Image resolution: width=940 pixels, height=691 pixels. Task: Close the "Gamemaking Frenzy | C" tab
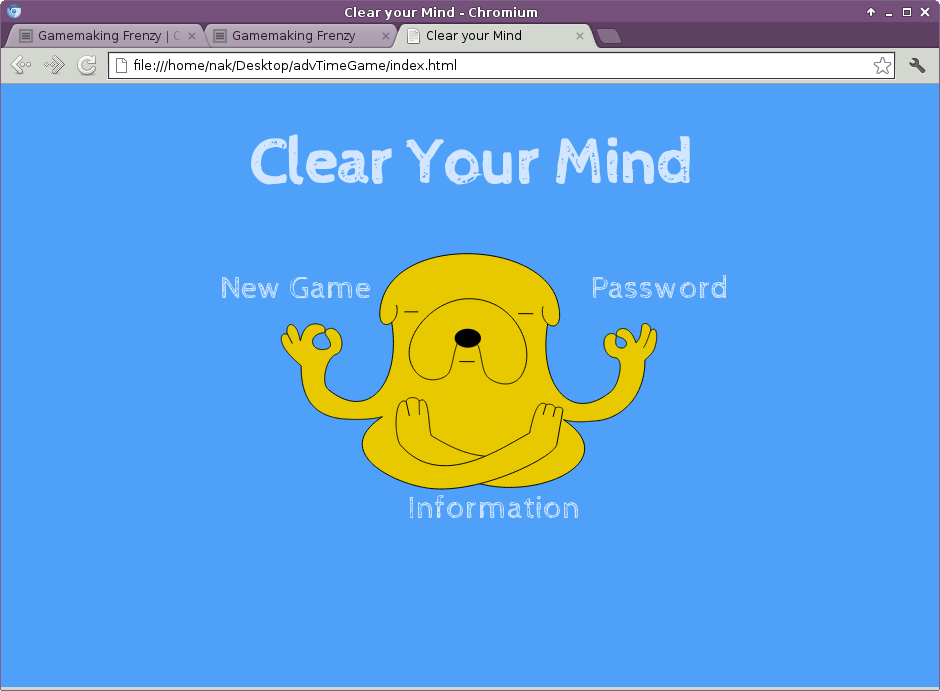[192, 36]
